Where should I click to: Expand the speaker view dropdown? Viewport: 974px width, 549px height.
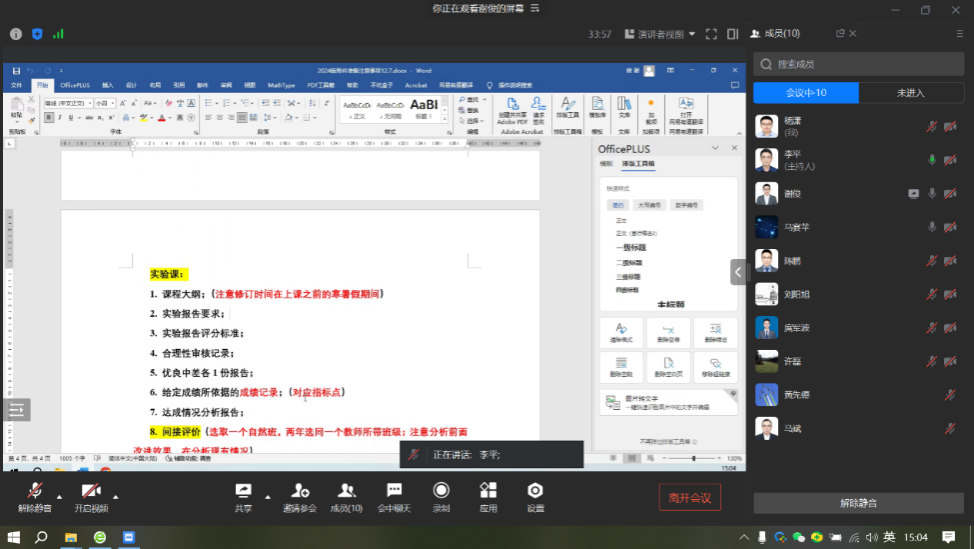pyautogui.click(x=660, y=34)
